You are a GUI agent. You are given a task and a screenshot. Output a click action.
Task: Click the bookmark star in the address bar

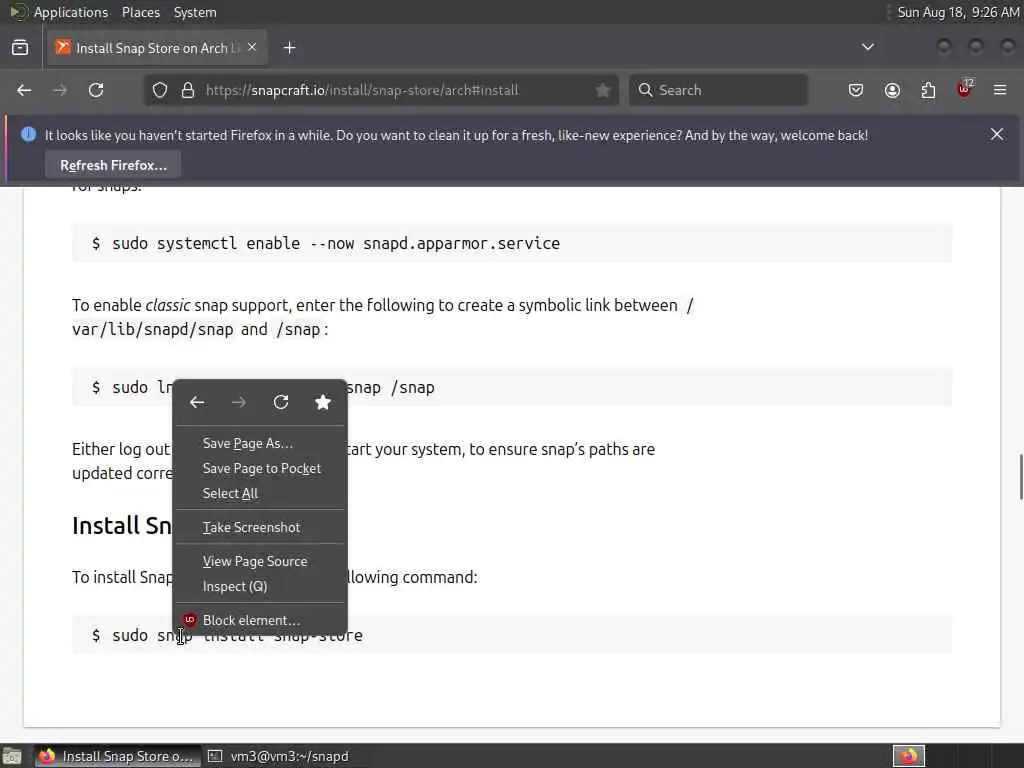(x=603, y=90)
